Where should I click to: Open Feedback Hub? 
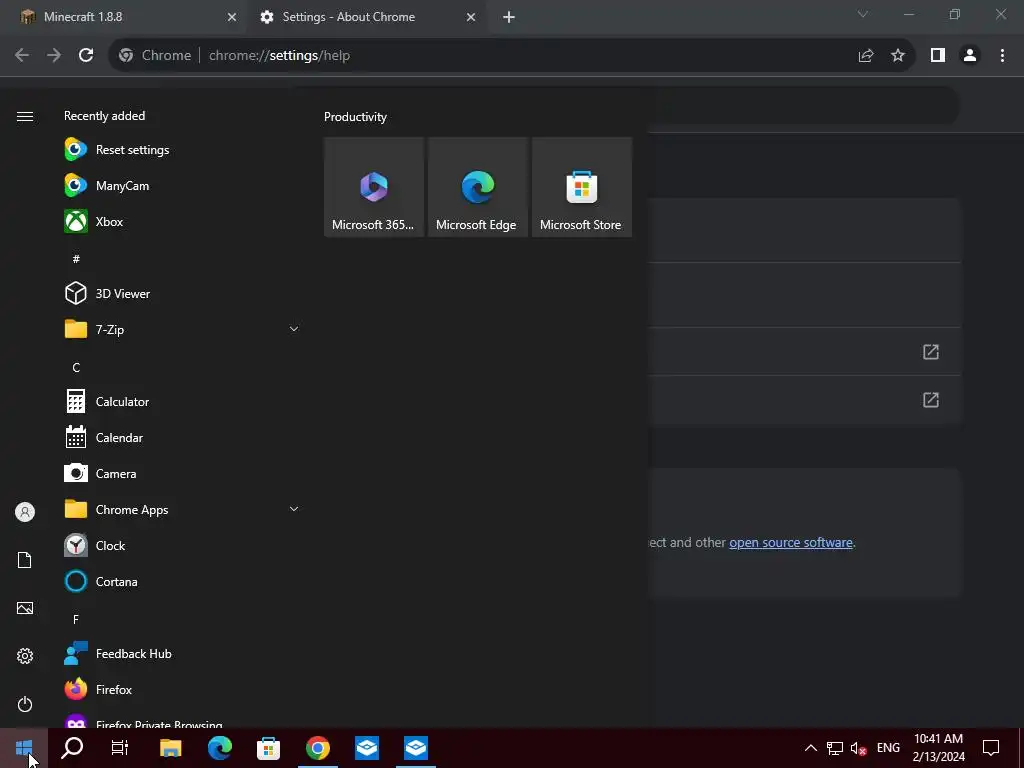tap(182, 654)
